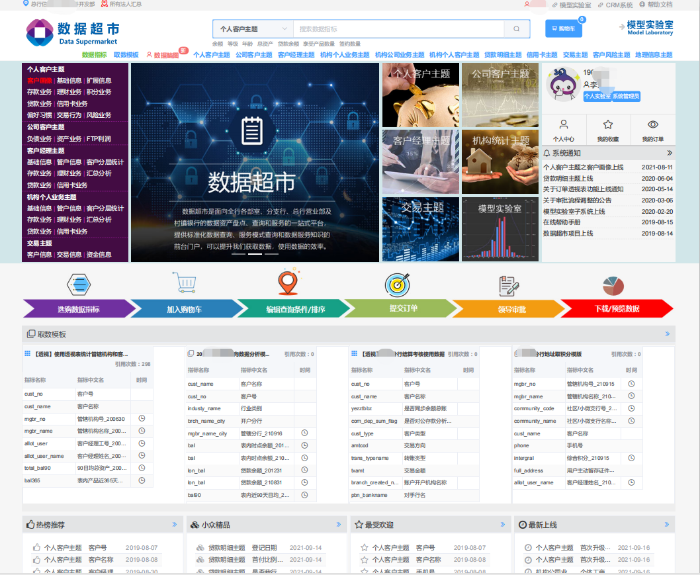Click FTP利润 in left sidebar

(99, 139)
